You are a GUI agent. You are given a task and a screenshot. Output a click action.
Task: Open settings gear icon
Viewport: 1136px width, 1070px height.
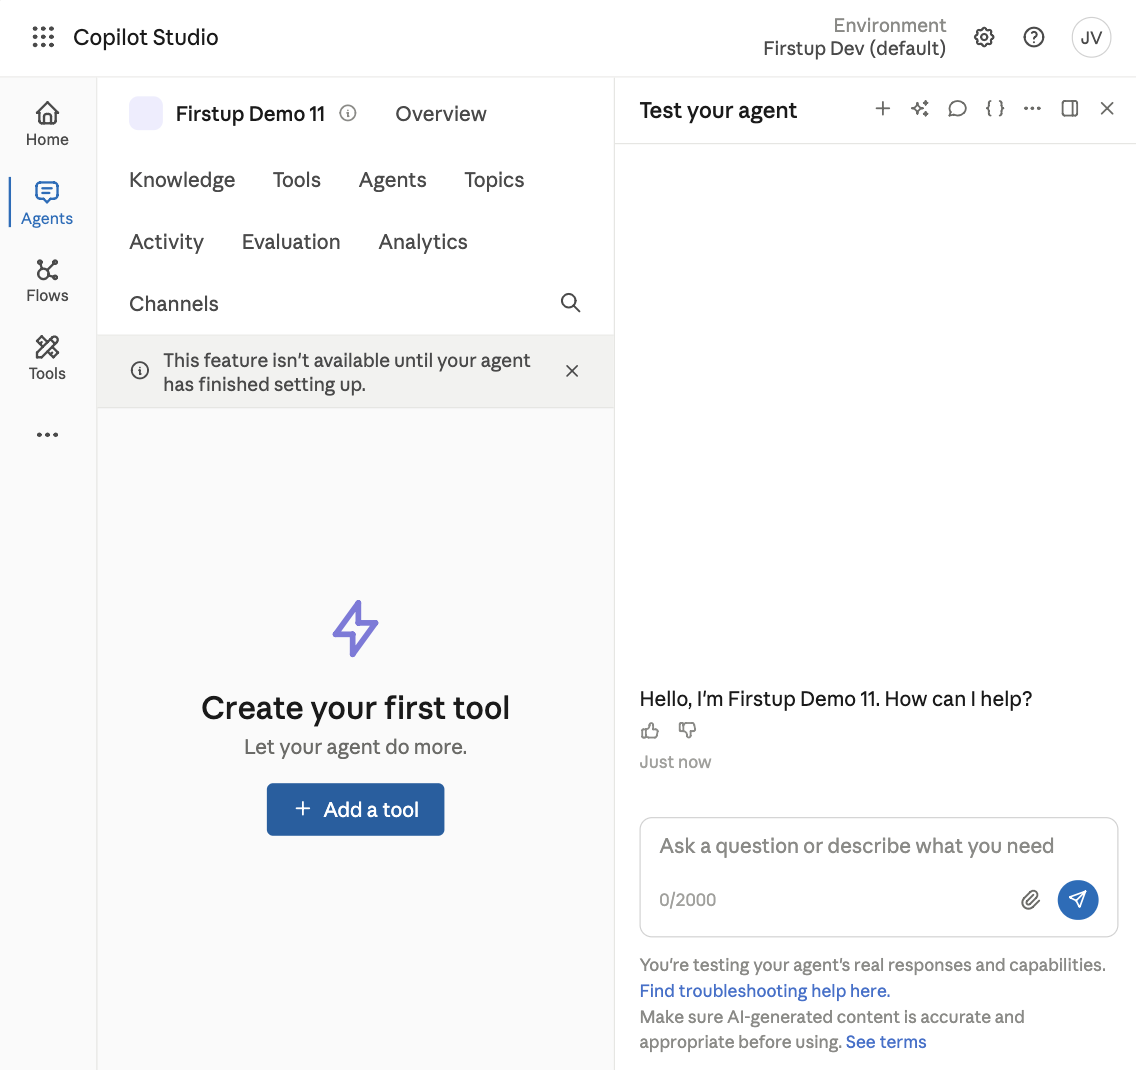(984, 37)
